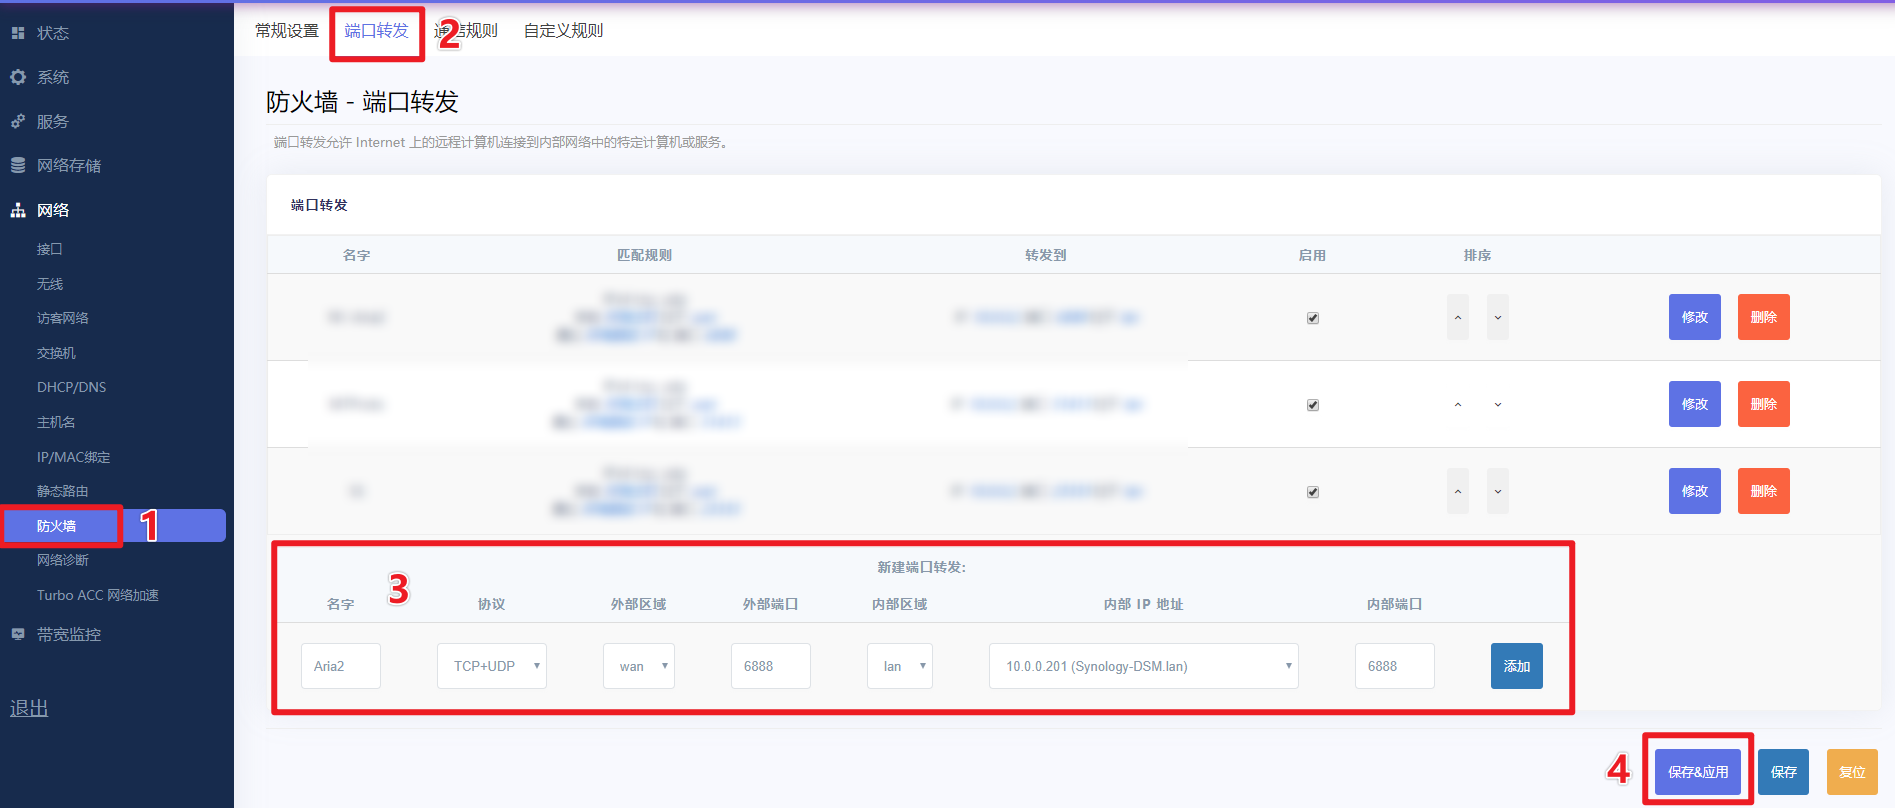Viewport: 1895px width, 808px height.
Task: Select 防火墙 in the sidebar
Action: [x=113, y=526]
